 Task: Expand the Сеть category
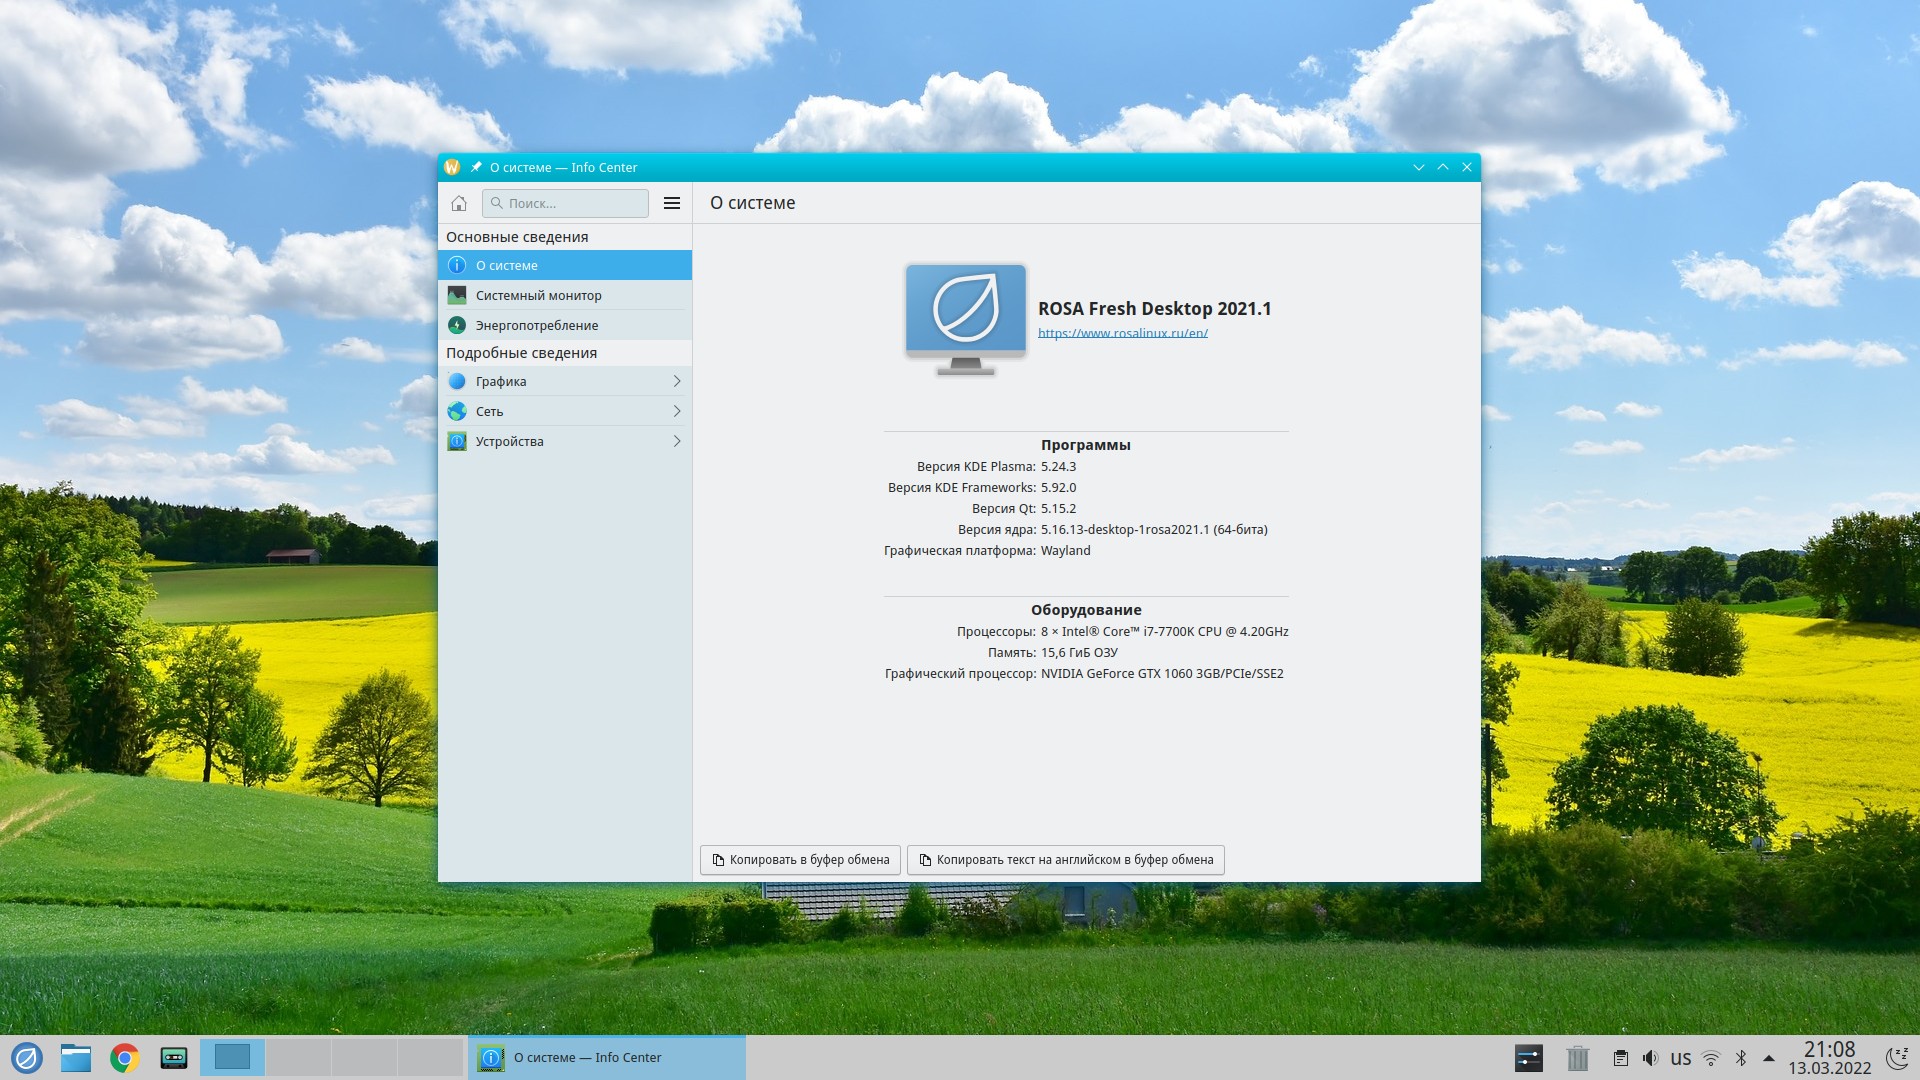point(565,411)
